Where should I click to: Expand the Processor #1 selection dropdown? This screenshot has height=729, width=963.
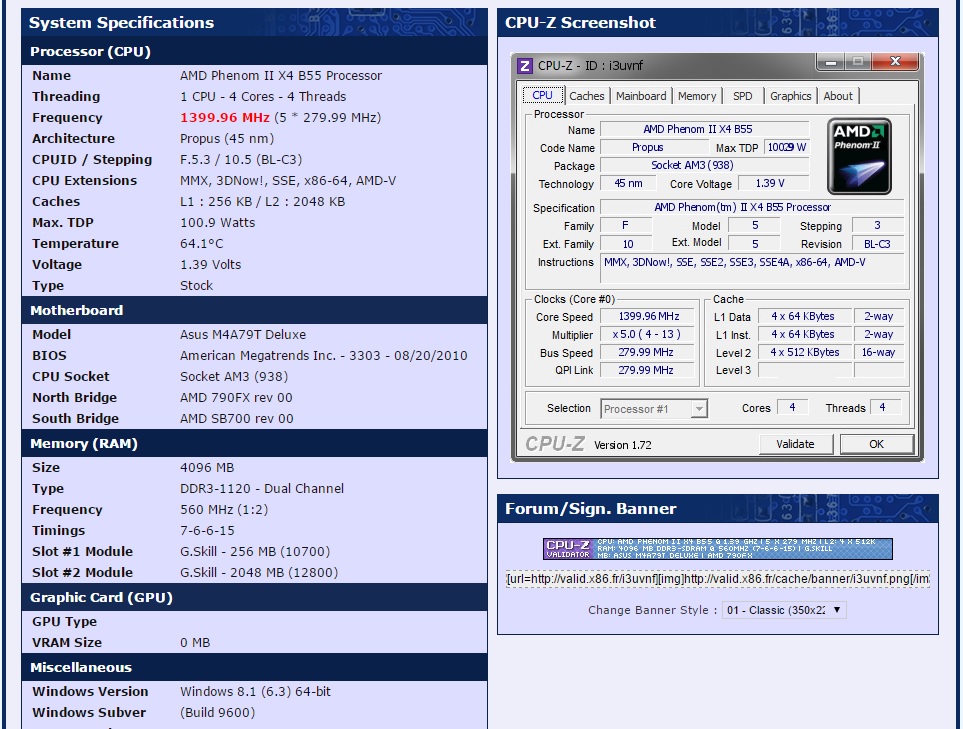(x=653, y=409)
